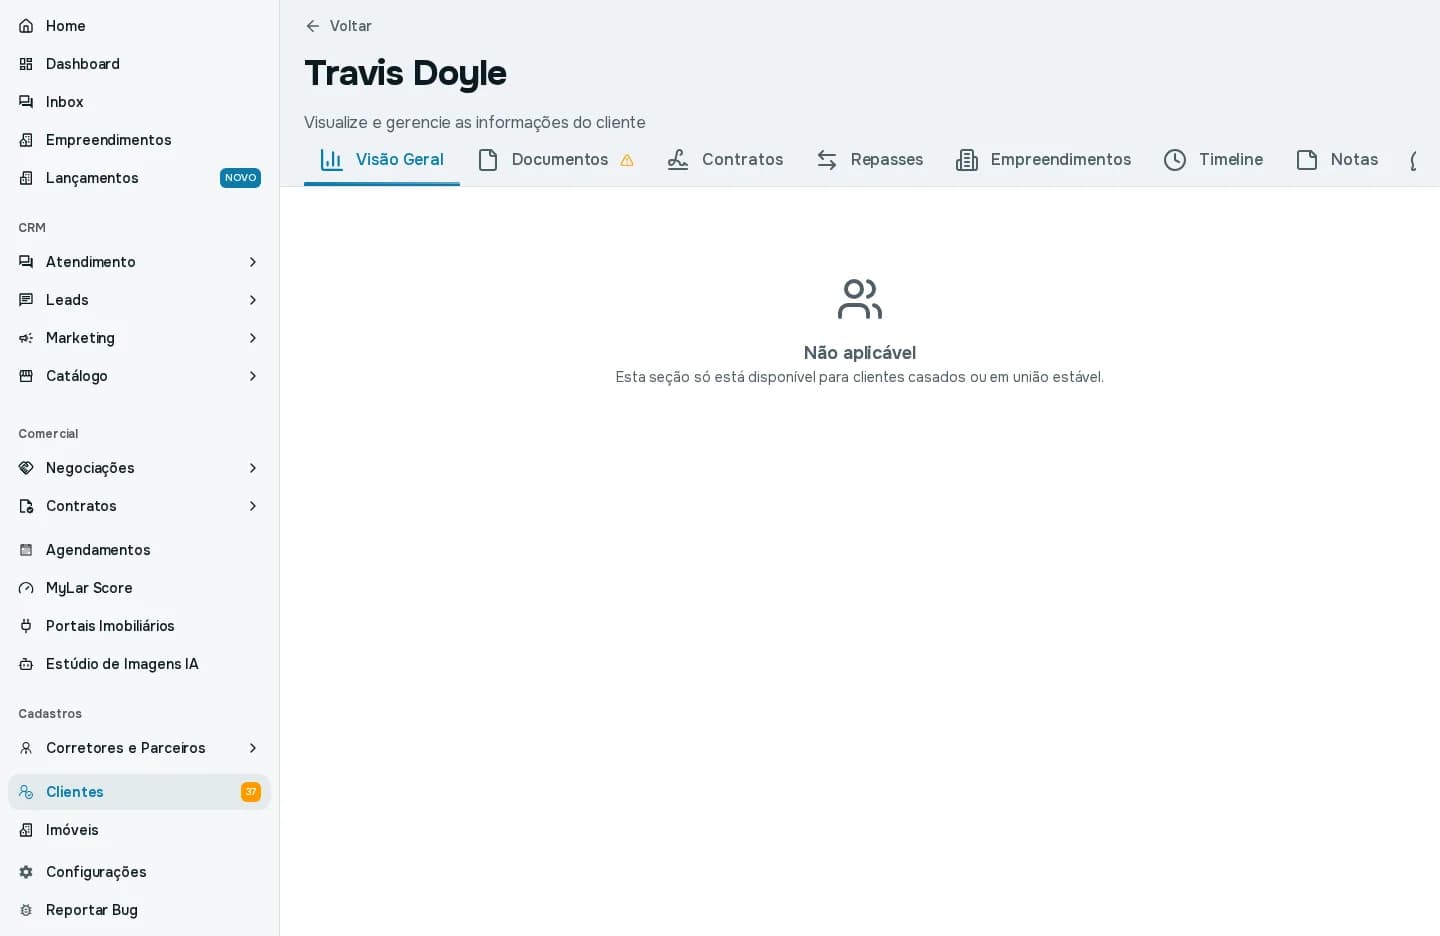The image size is (1440, 936).
Task: Select the Repasses tab
Action: click(x=869, y=160)
